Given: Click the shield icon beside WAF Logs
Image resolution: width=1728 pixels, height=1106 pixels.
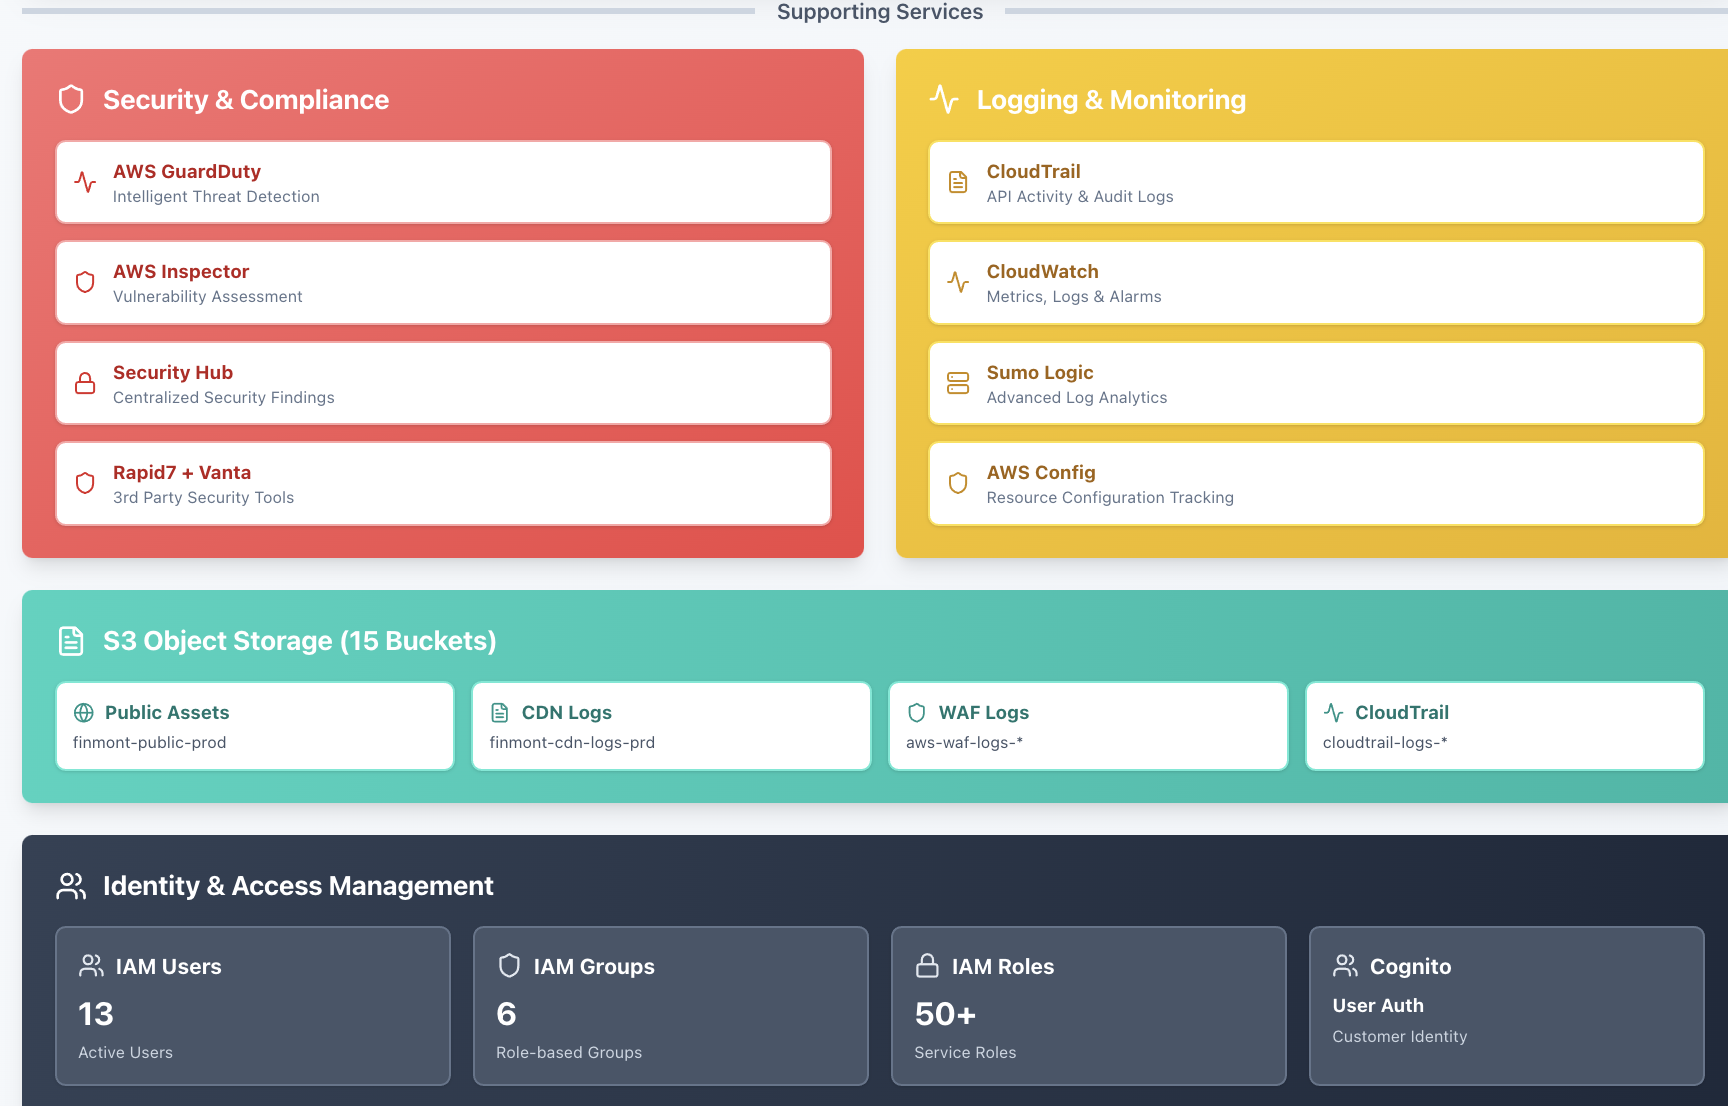Looking at the screenshot, I should [917, 712].
